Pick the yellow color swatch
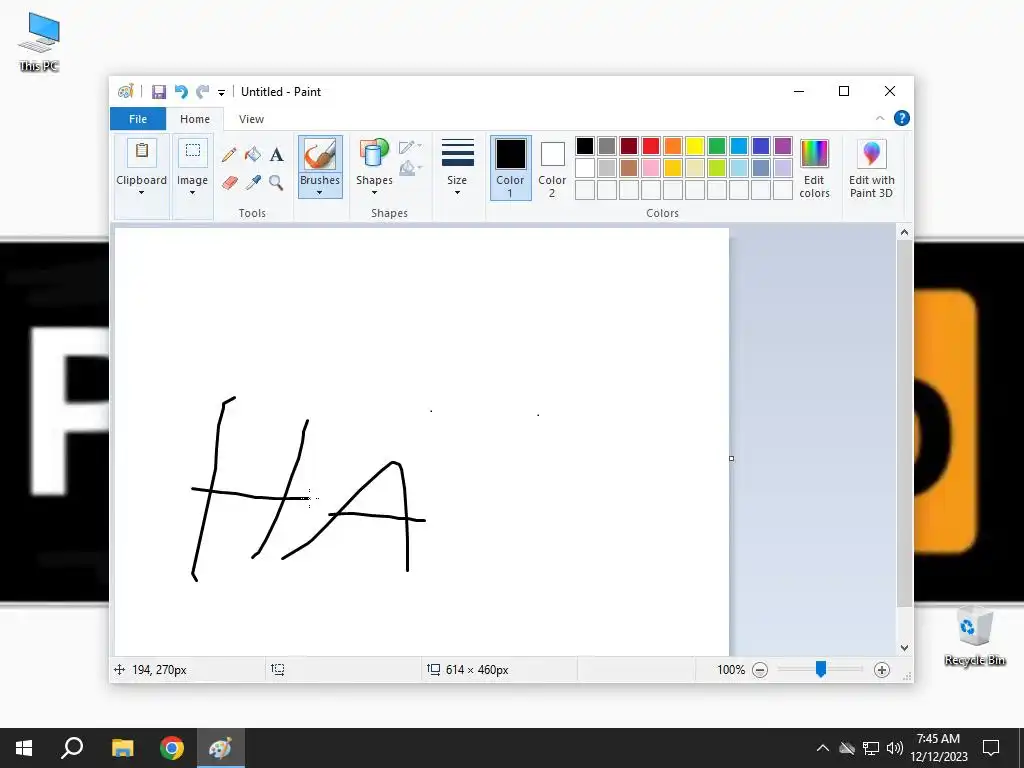Image resolution: width=1024 pixels, height=768 pixels. point(695,146)
